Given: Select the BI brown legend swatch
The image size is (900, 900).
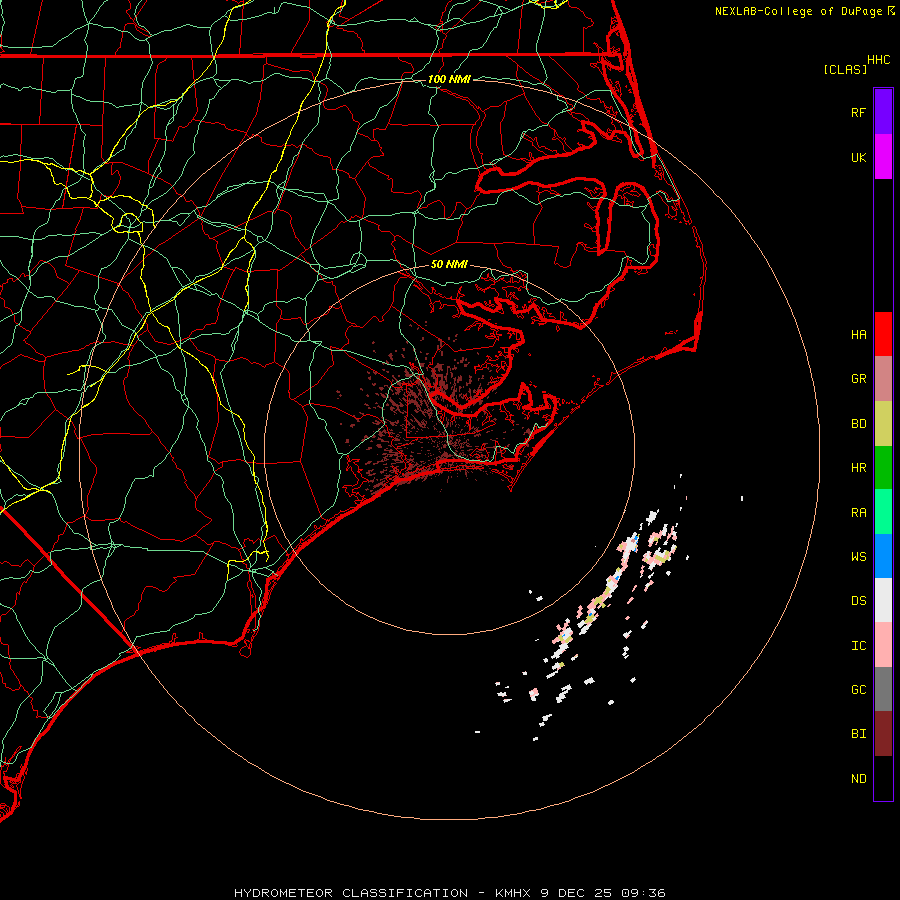Looking at the screenshot, I should [883, 734].
